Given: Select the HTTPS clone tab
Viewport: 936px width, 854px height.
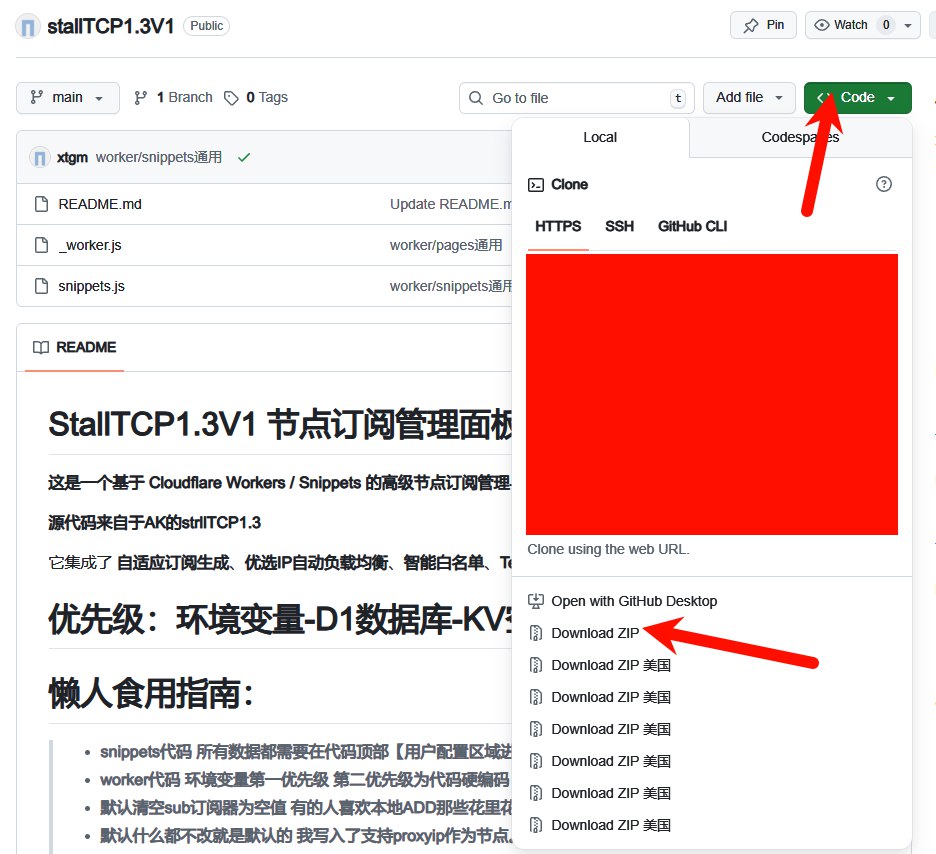Looking at the screenshot, I should tap(558, 226).
